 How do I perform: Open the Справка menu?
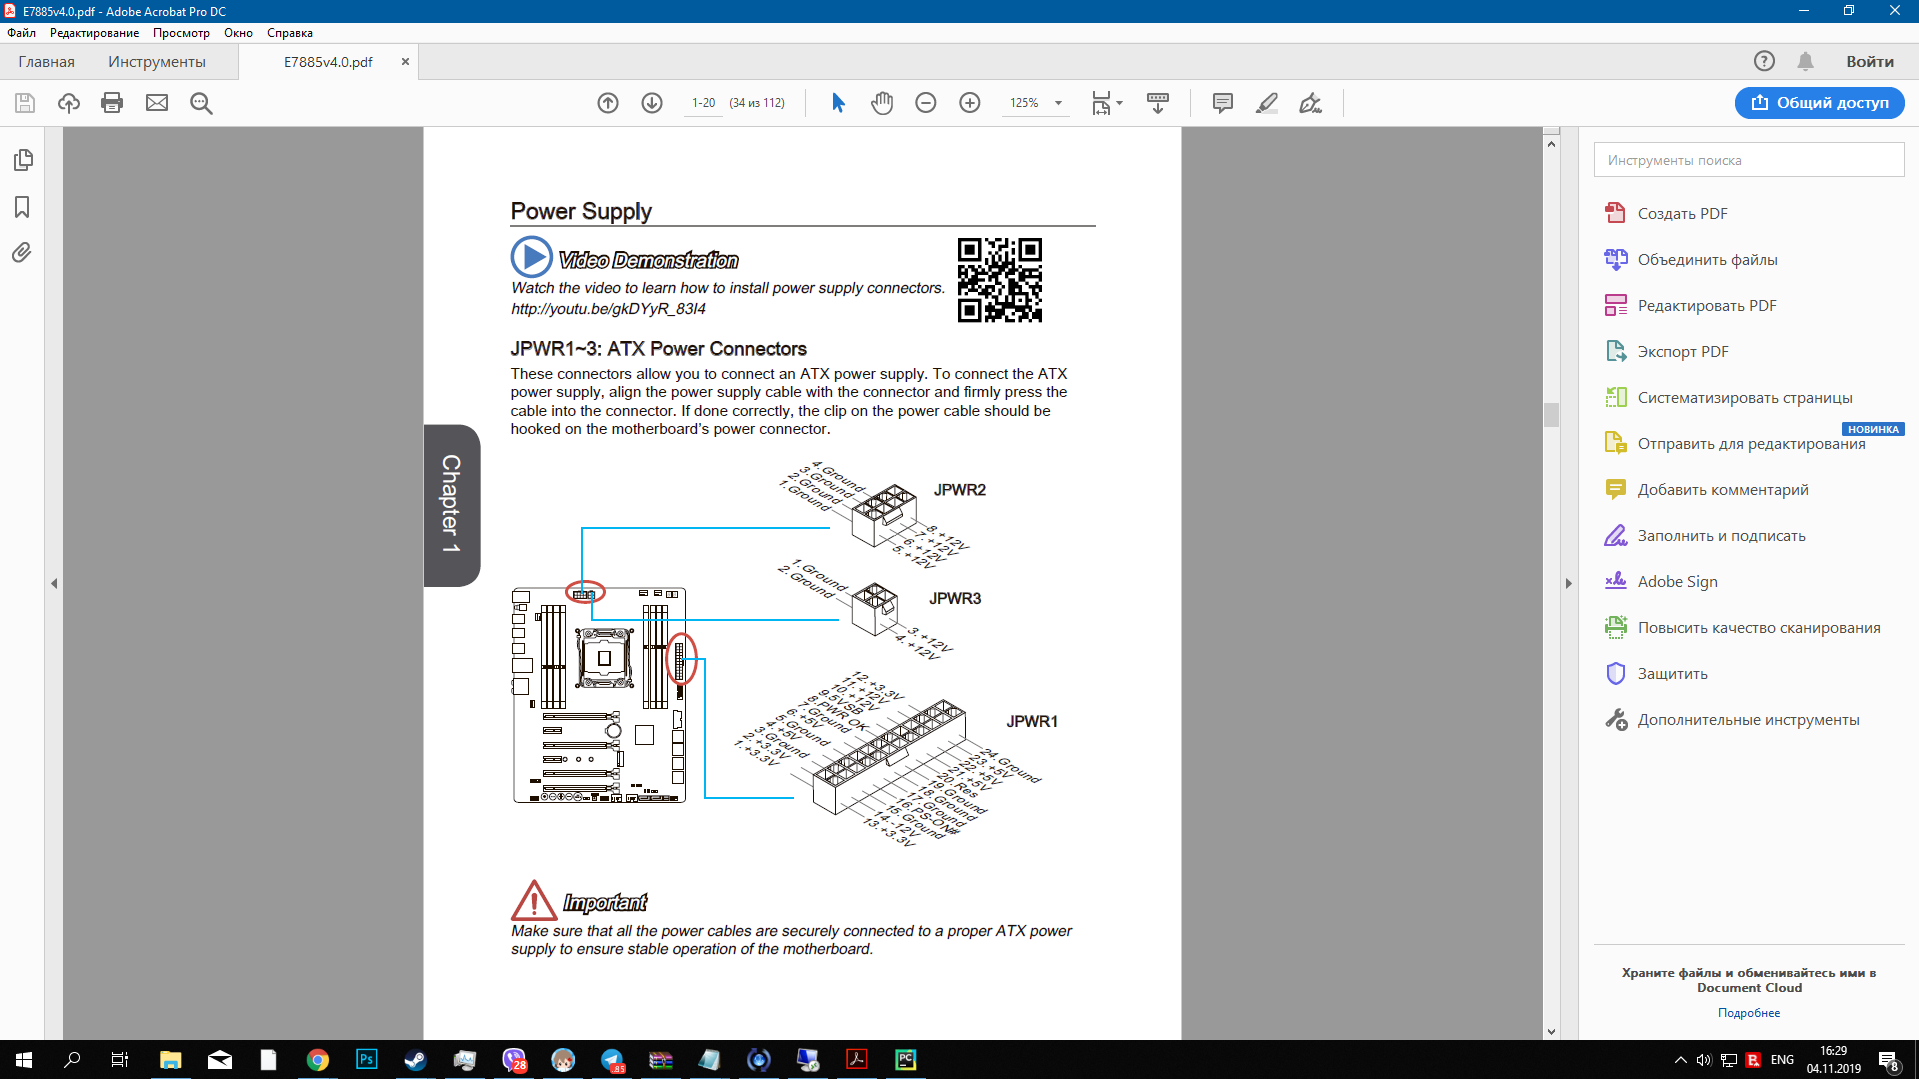(x=290, y=33)
